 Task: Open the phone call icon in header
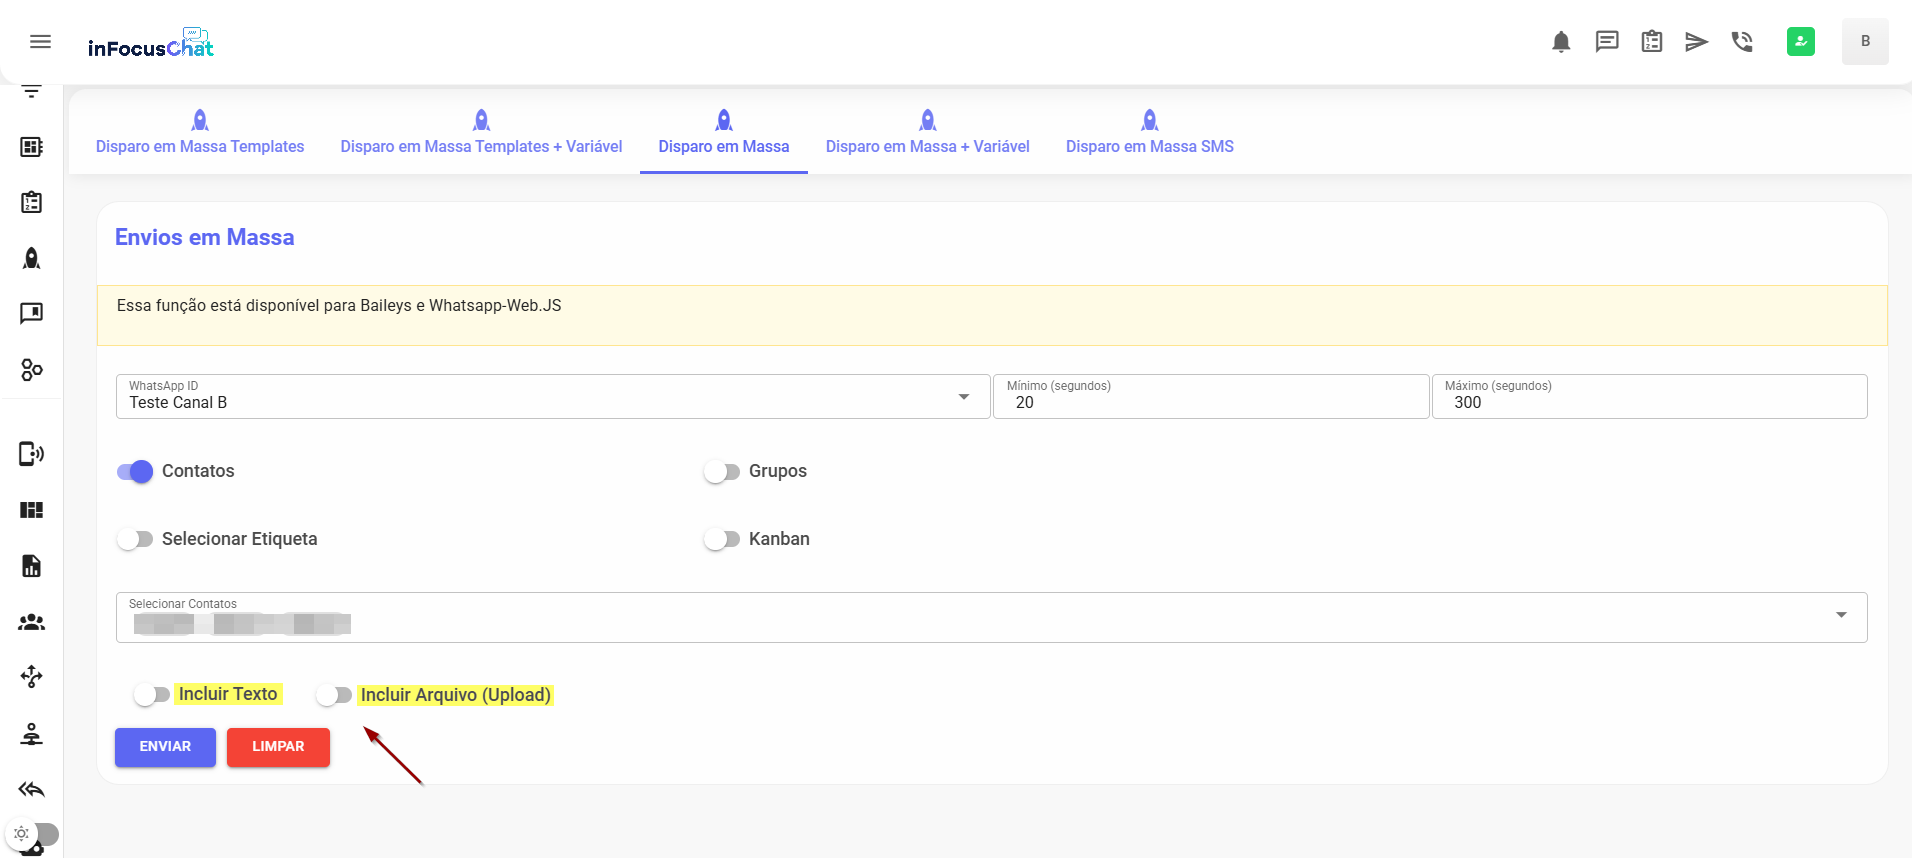click(x=1742, y=42)
